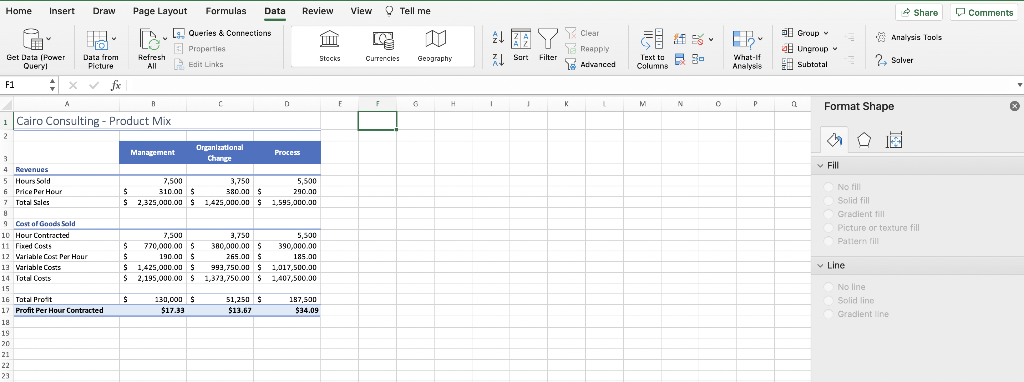
Task: Expand the formula bar
Action: [x=1019, y=85]
